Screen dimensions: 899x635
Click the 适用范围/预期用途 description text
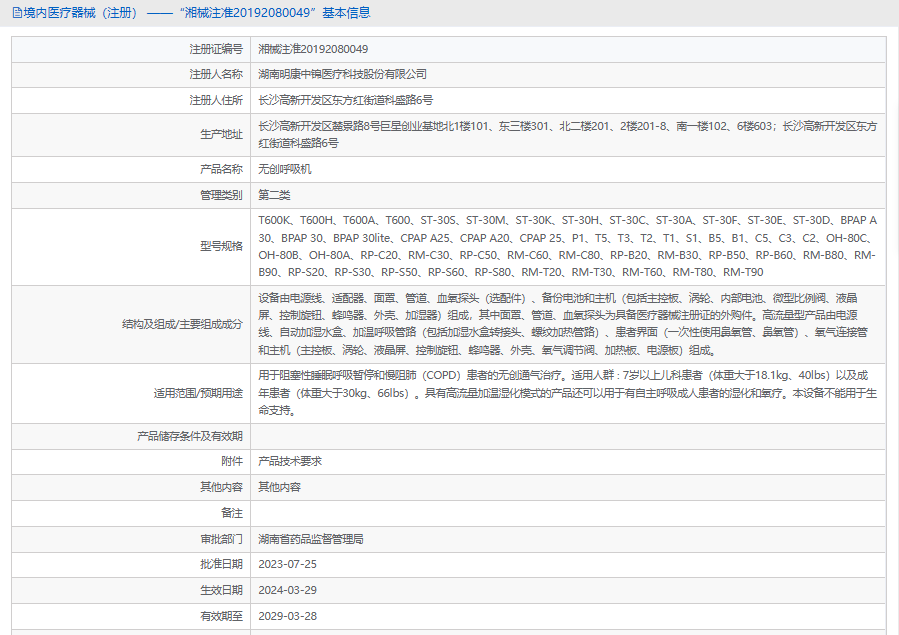click(x=567, y=393)
